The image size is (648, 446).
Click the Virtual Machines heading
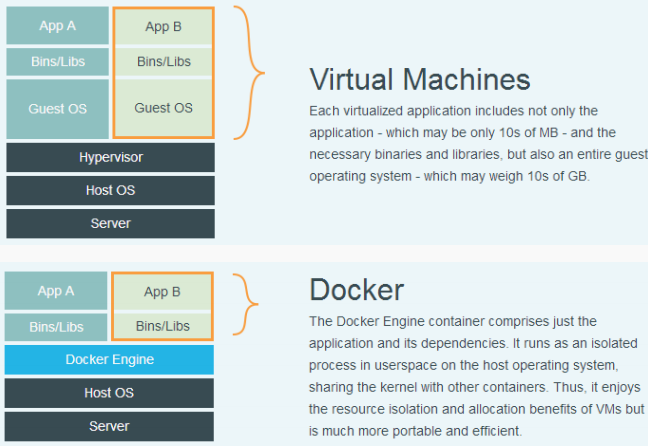419,79
